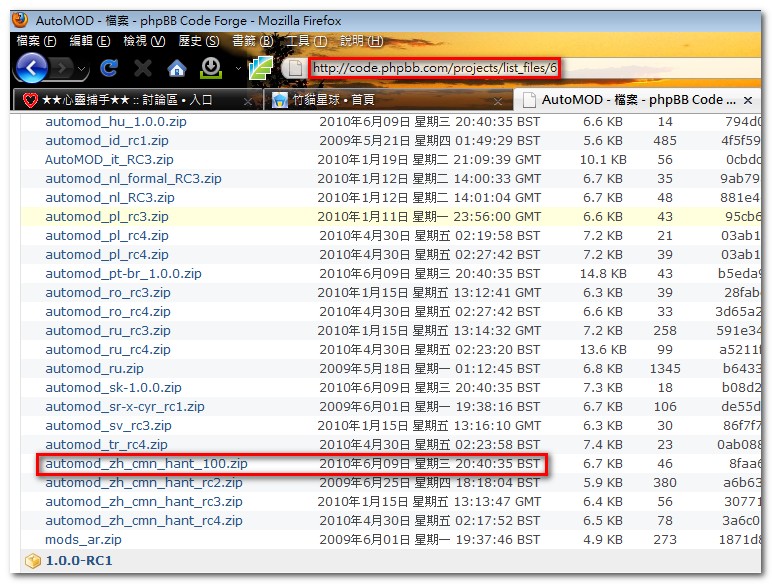Click the Stop loading X icon
This screenshot has height=584, width=772.
143,68
